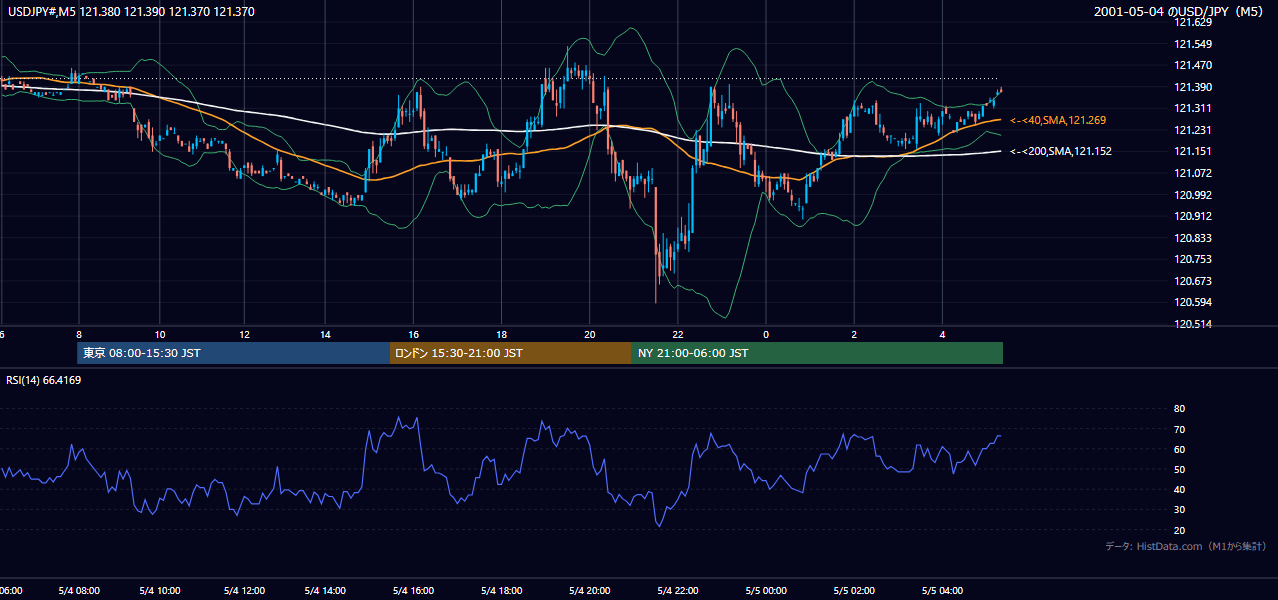The width and height of the screenshot is (1278, 600).
Task: Click the price axis value 120.833
Action: (x=1192, y=239)
